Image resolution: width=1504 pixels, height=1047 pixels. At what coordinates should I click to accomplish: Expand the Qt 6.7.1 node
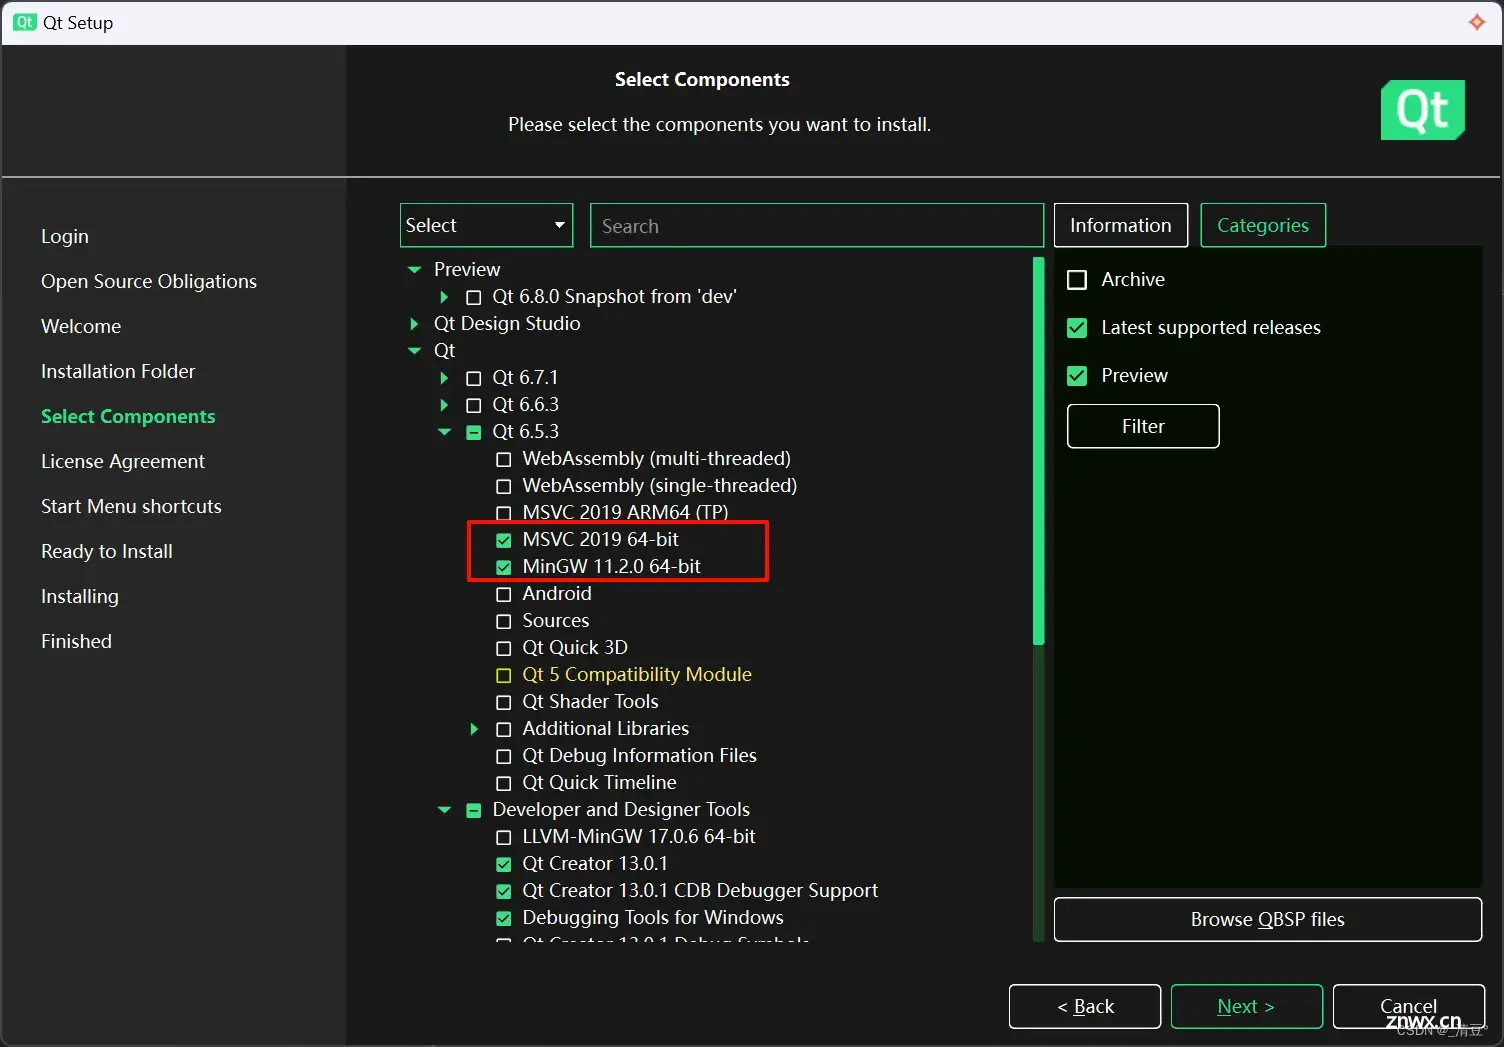tap(444, 378)
